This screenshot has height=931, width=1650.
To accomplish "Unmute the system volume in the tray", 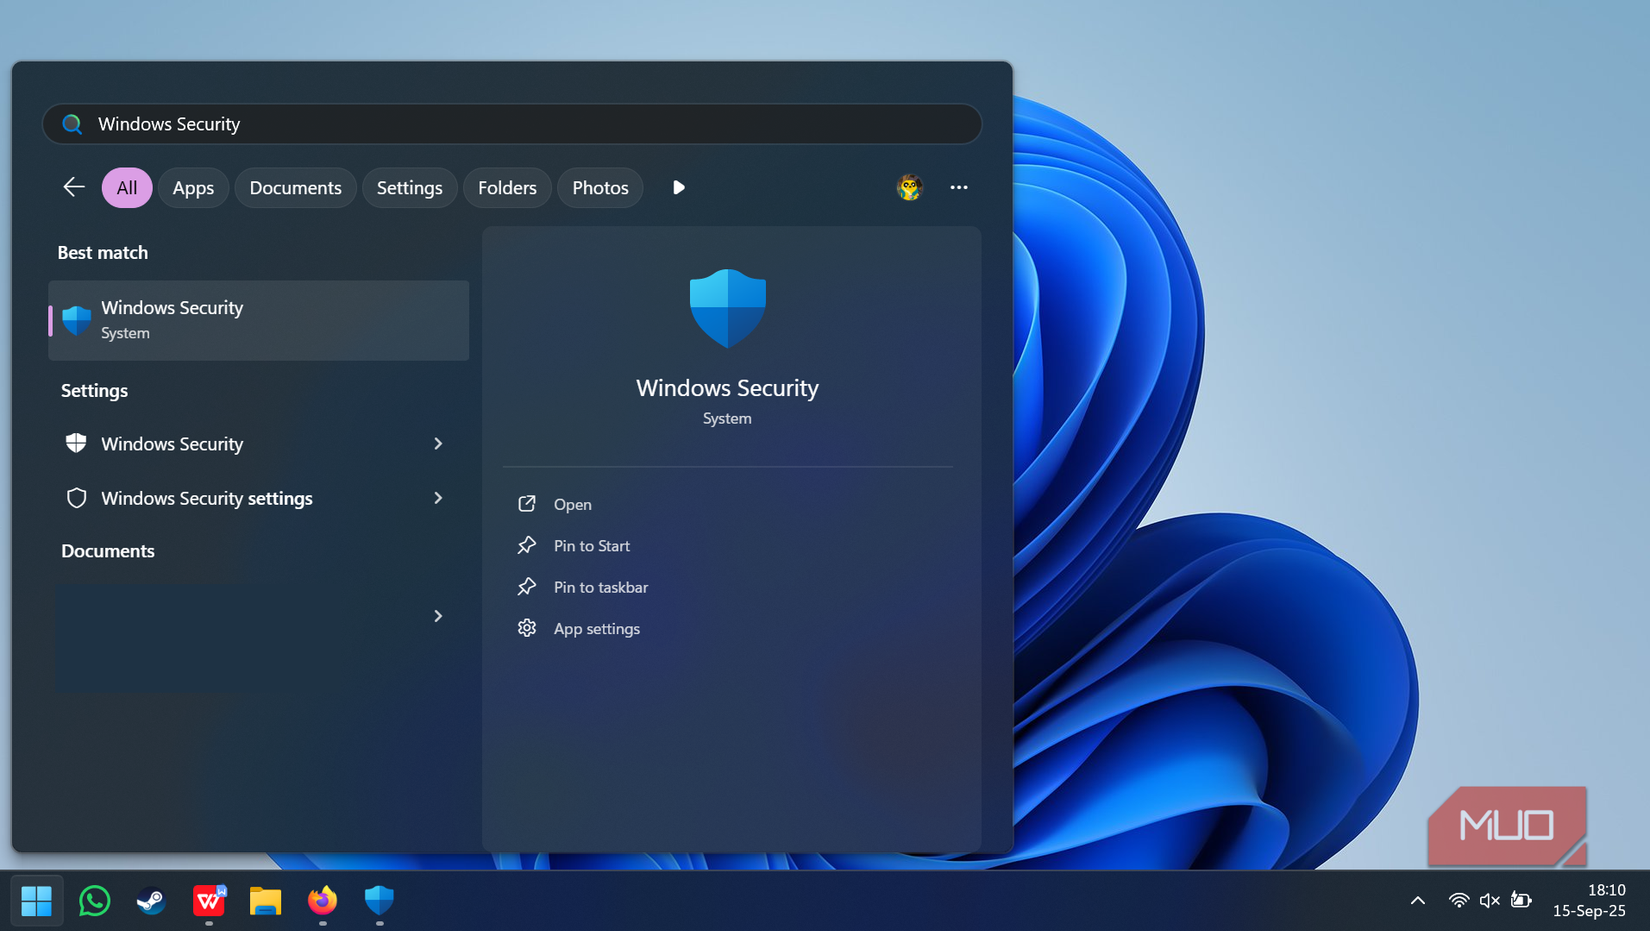I will point(1489,900).
